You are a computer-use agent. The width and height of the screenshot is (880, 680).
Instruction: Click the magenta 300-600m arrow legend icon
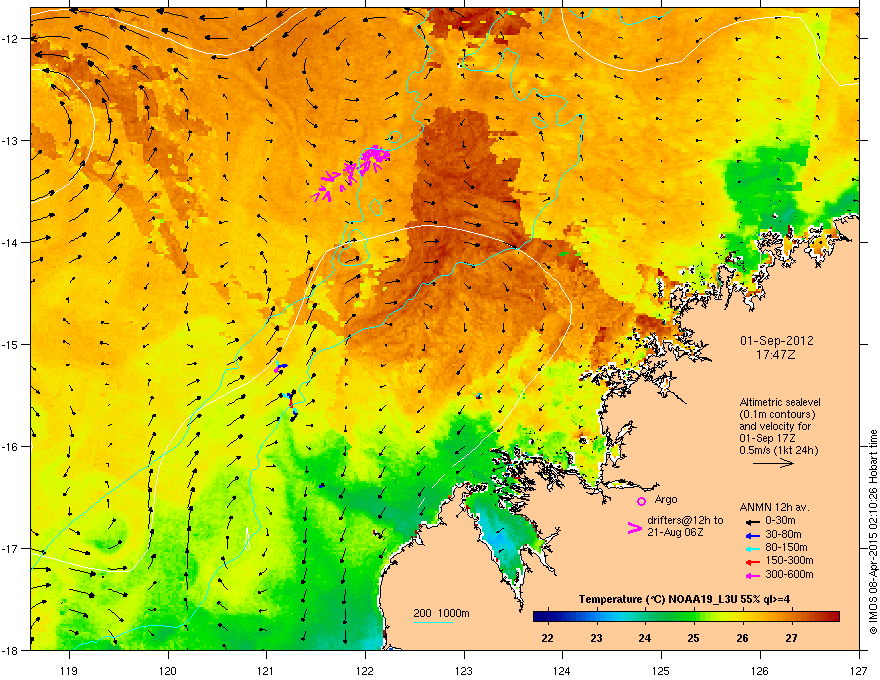(x=752, y=575)
